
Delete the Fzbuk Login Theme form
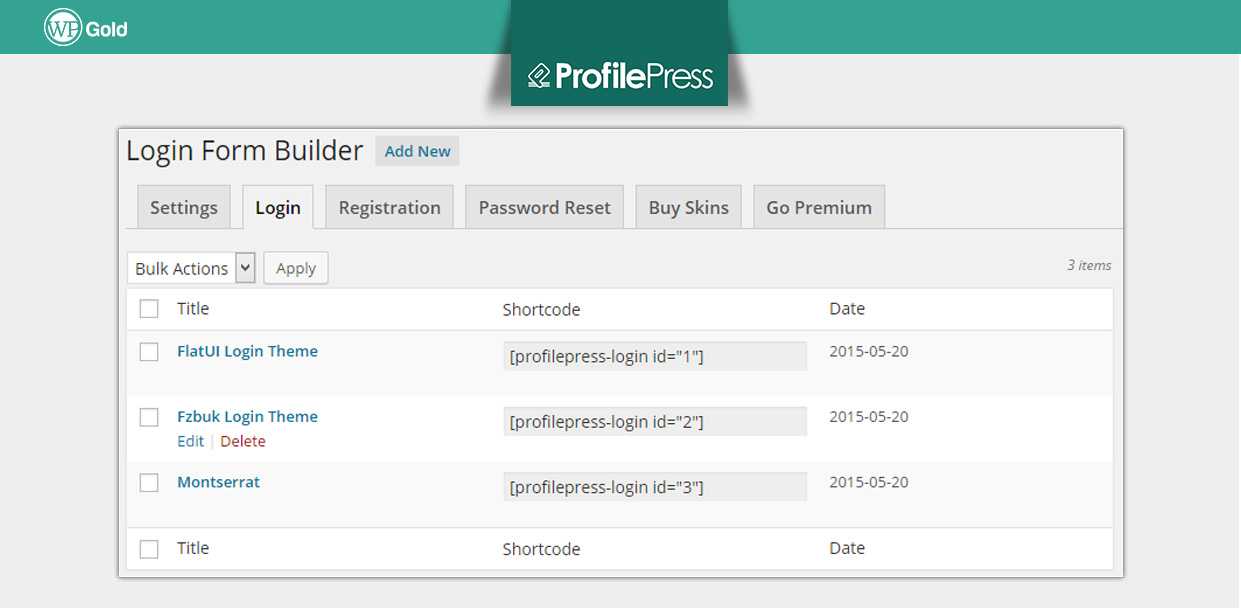243,441
